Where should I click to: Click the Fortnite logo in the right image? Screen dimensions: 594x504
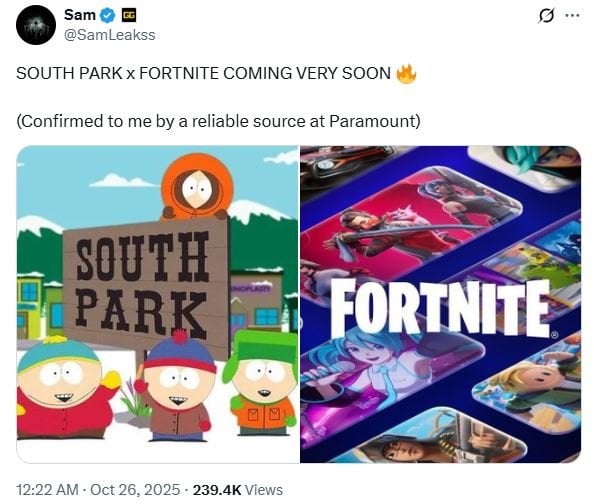click(442, 308)
